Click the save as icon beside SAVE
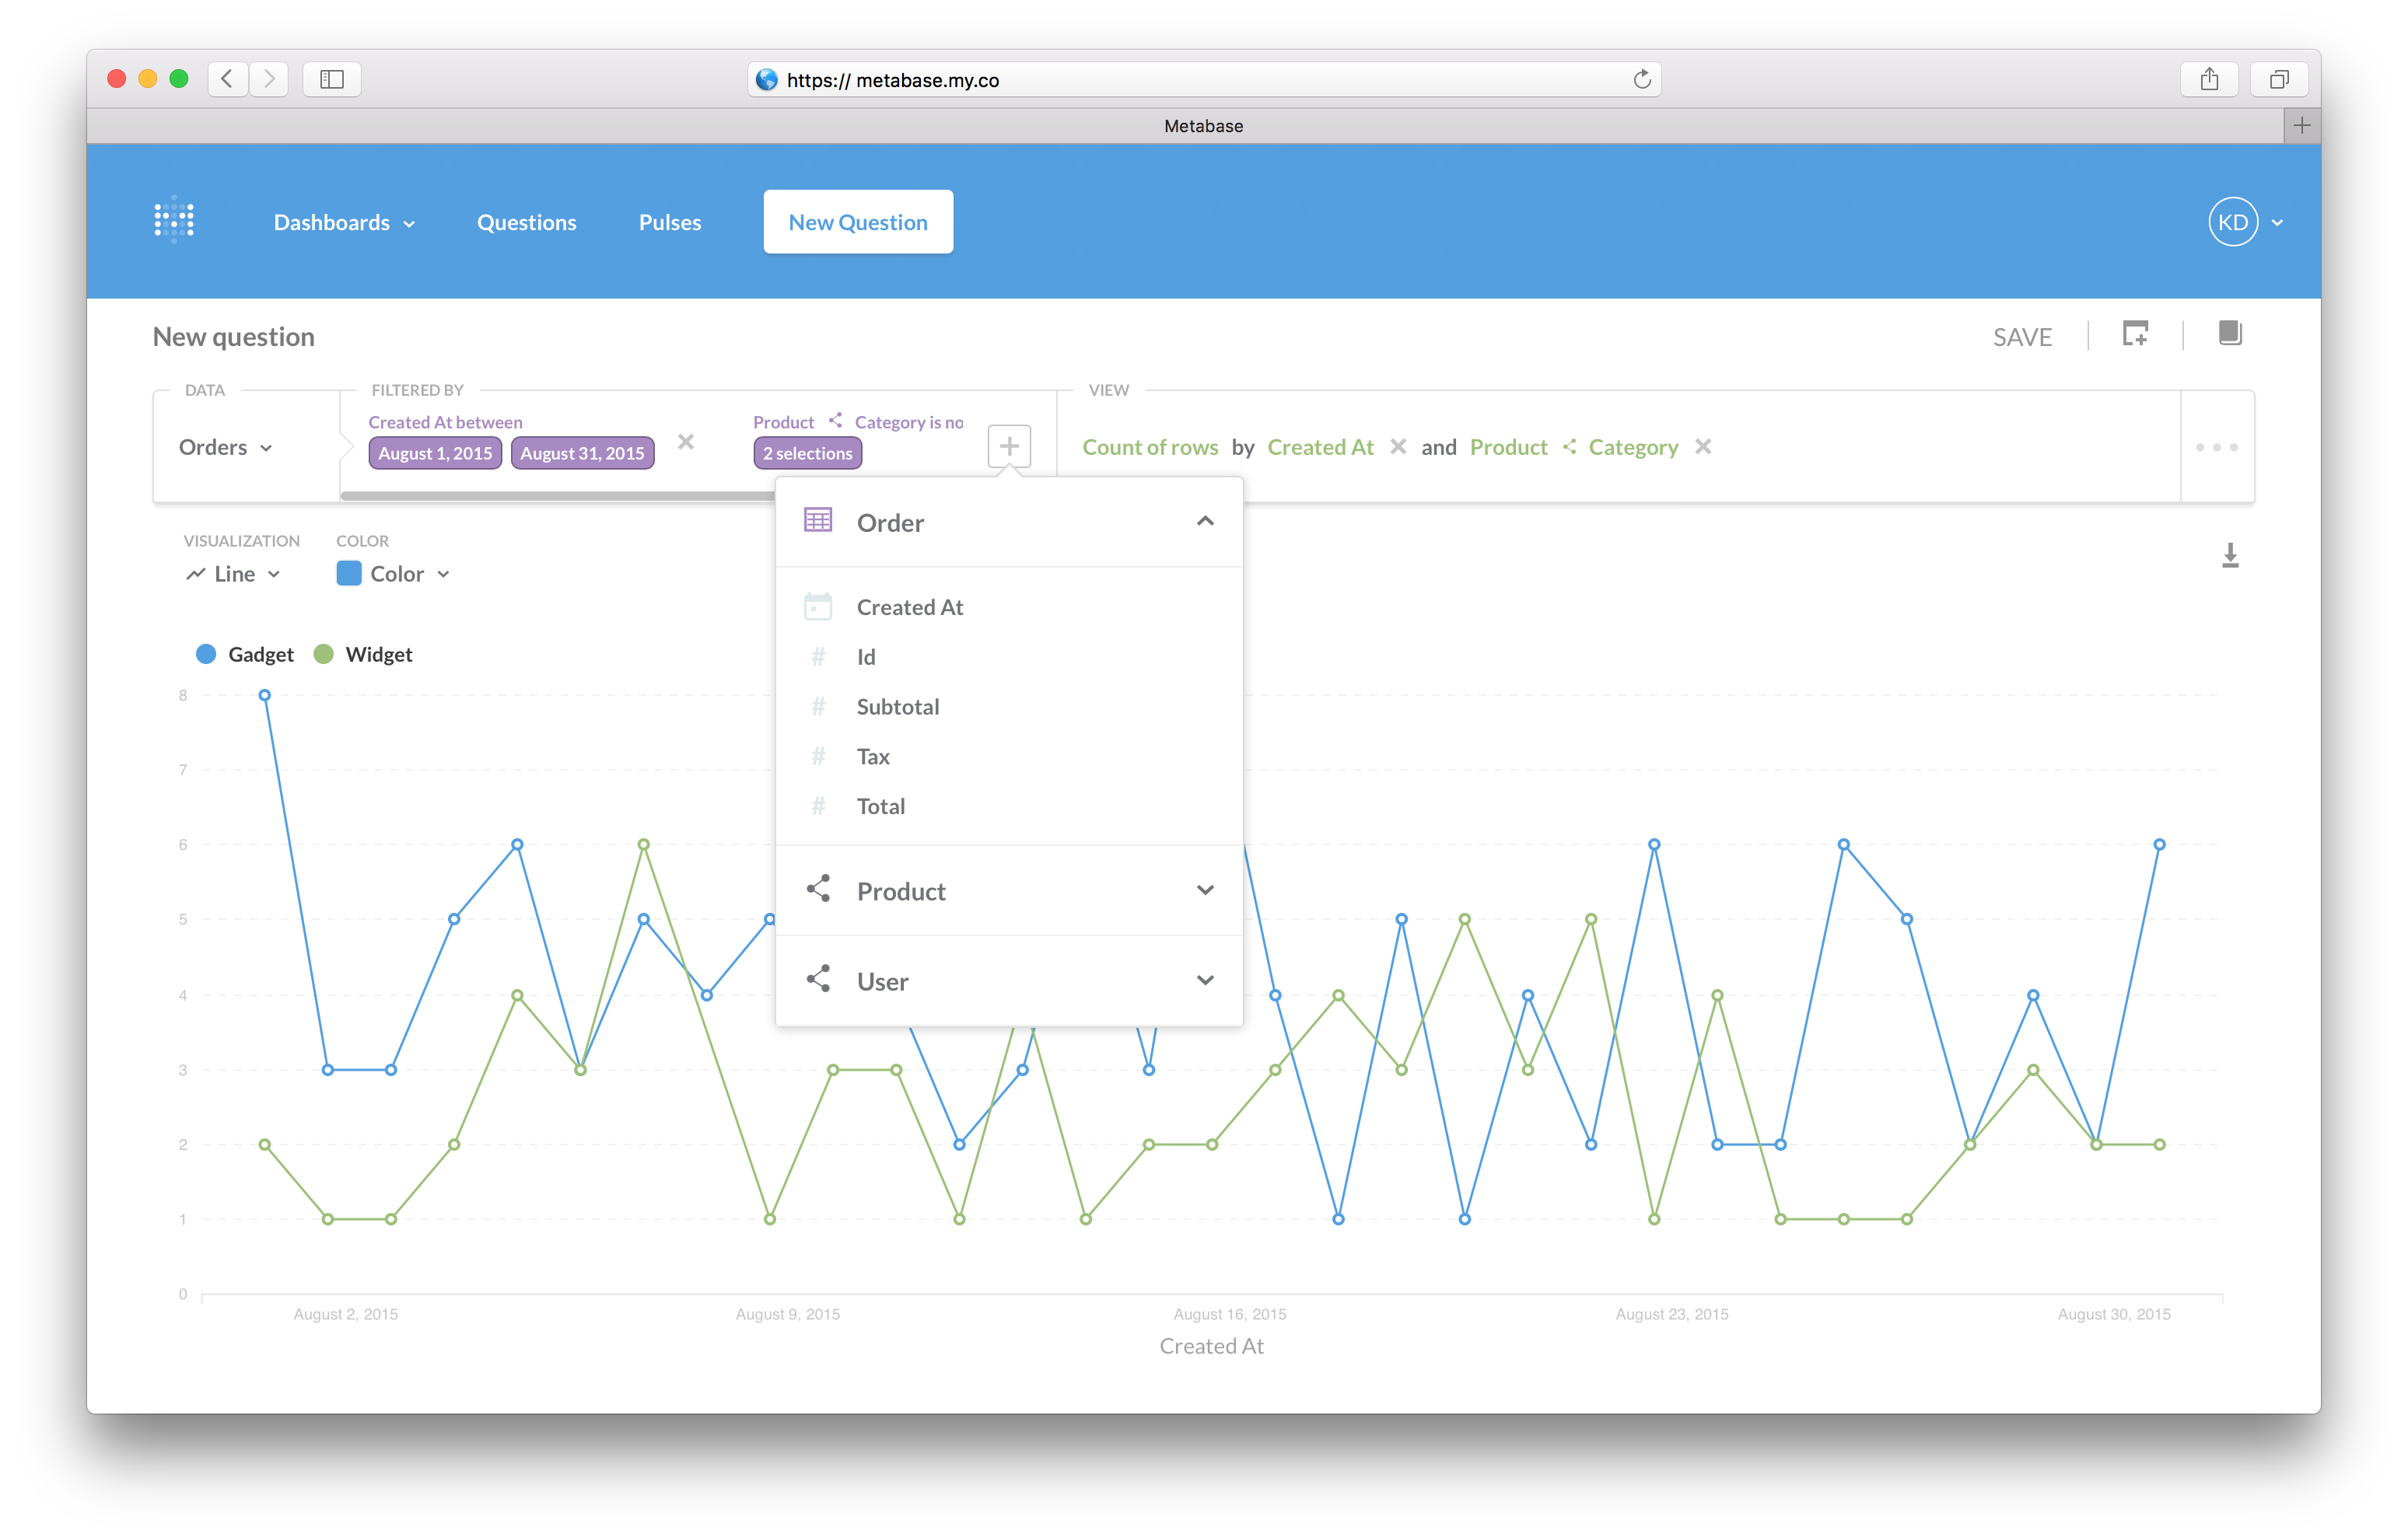Viewport: 2408px width, 1538px height. coord(2136,335)
